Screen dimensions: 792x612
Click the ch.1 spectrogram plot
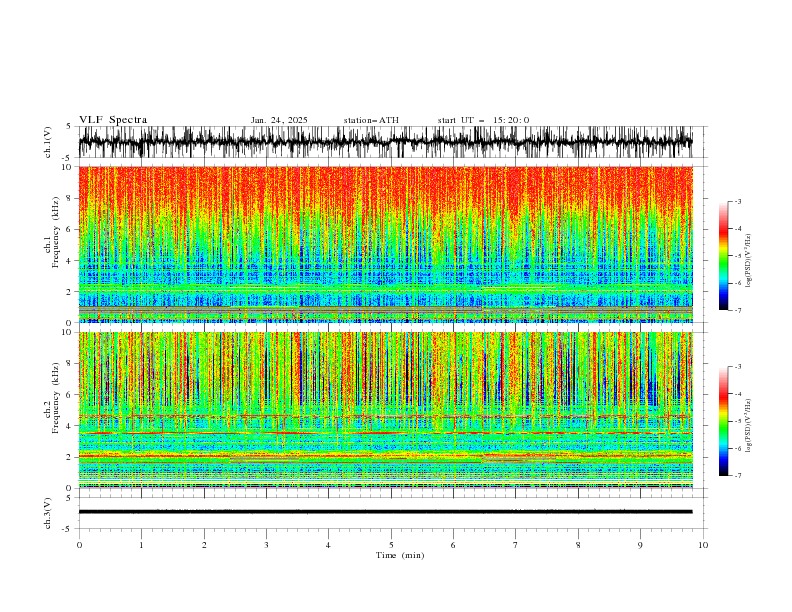pos(385,244)
